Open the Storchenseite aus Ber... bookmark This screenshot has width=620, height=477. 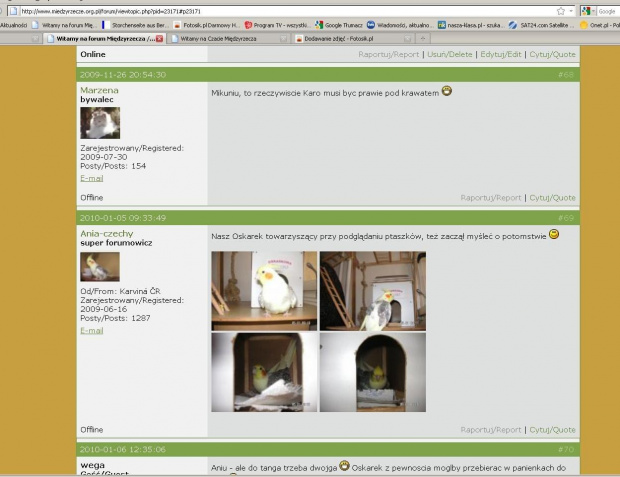(136, 25)
